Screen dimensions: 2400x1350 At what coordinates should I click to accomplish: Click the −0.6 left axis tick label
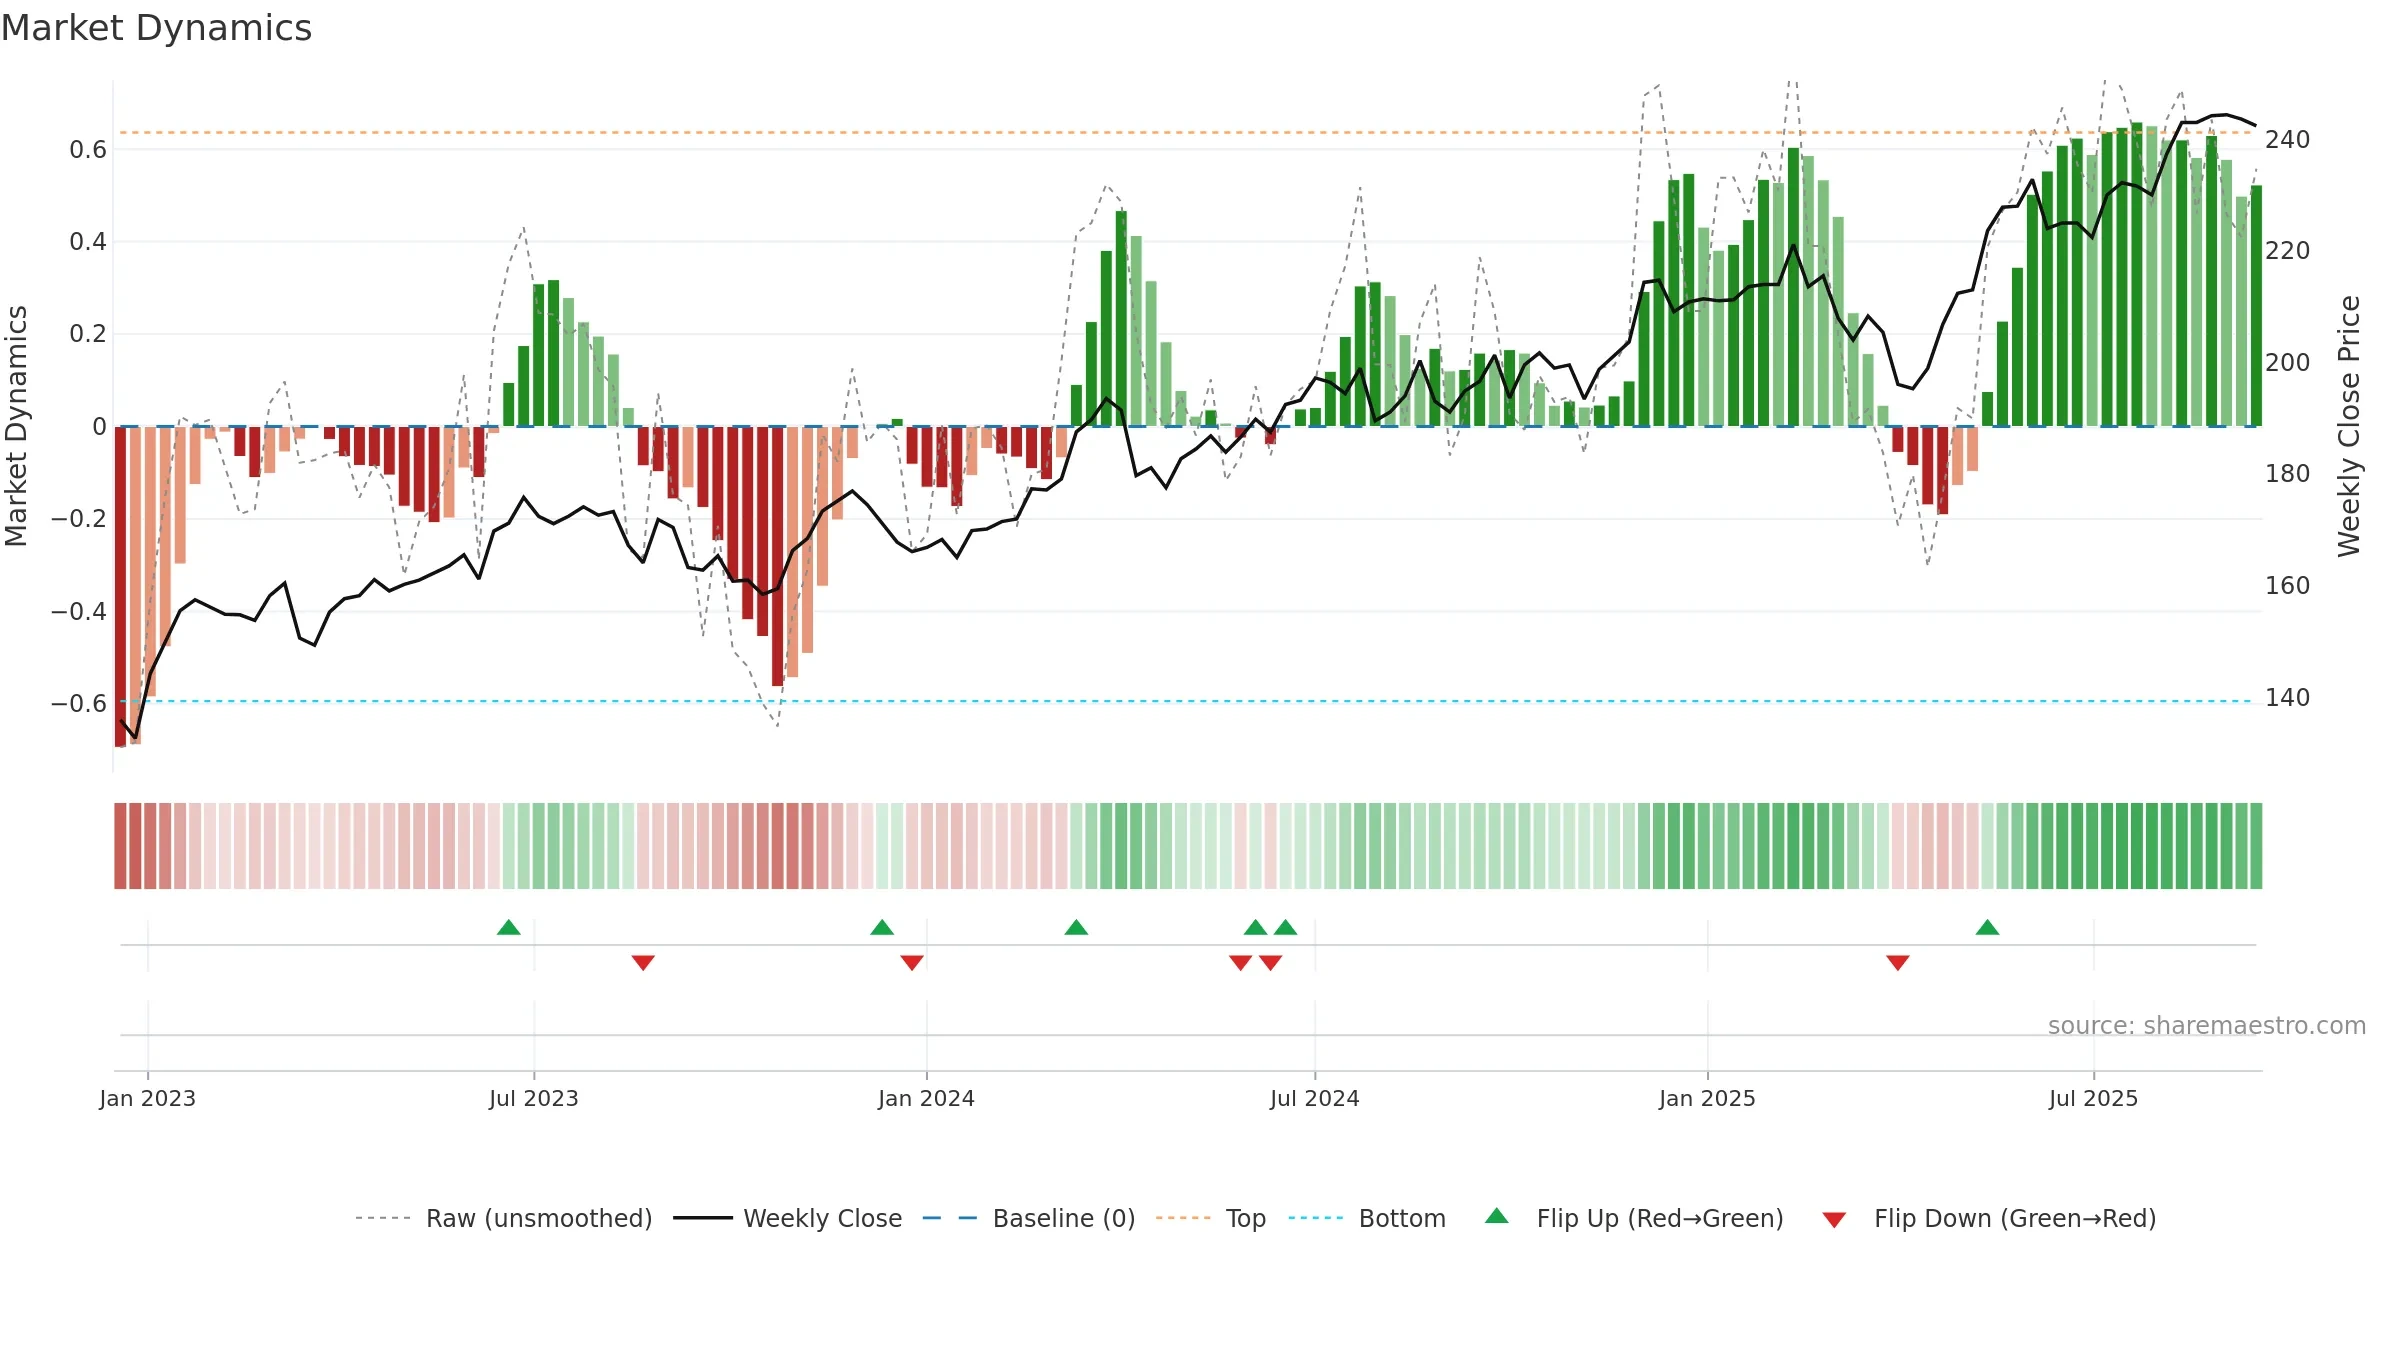pos(79,704)
